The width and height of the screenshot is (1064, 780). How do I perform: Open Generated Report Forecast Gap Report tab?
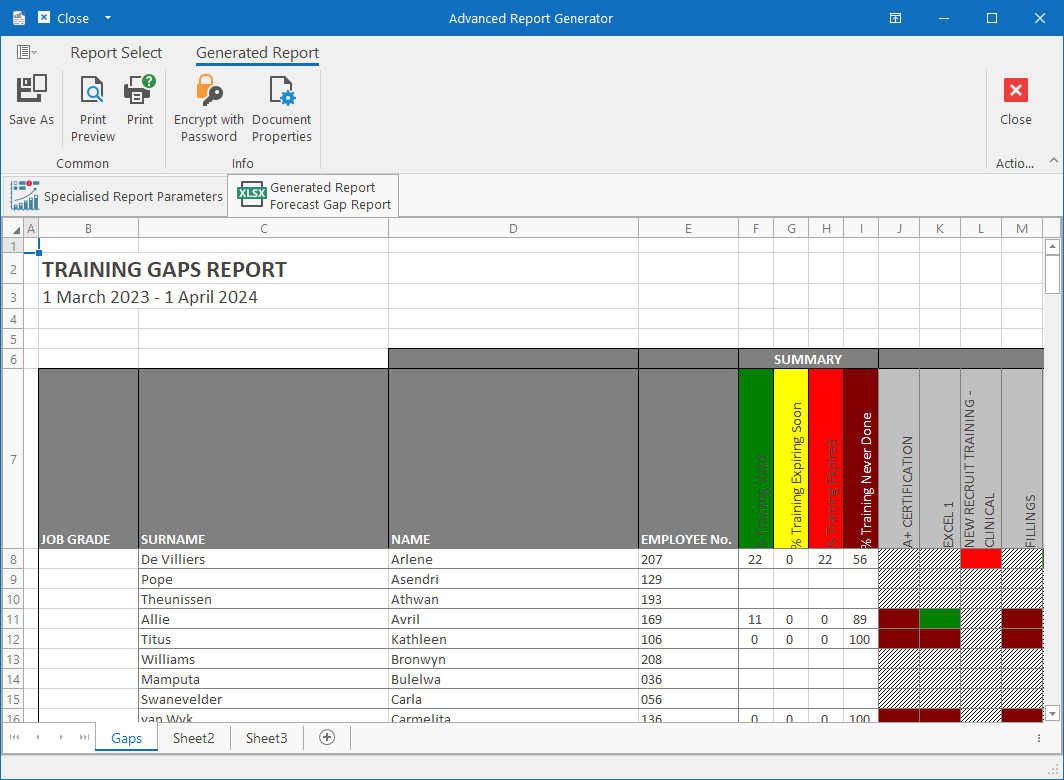tap(314, 196)
